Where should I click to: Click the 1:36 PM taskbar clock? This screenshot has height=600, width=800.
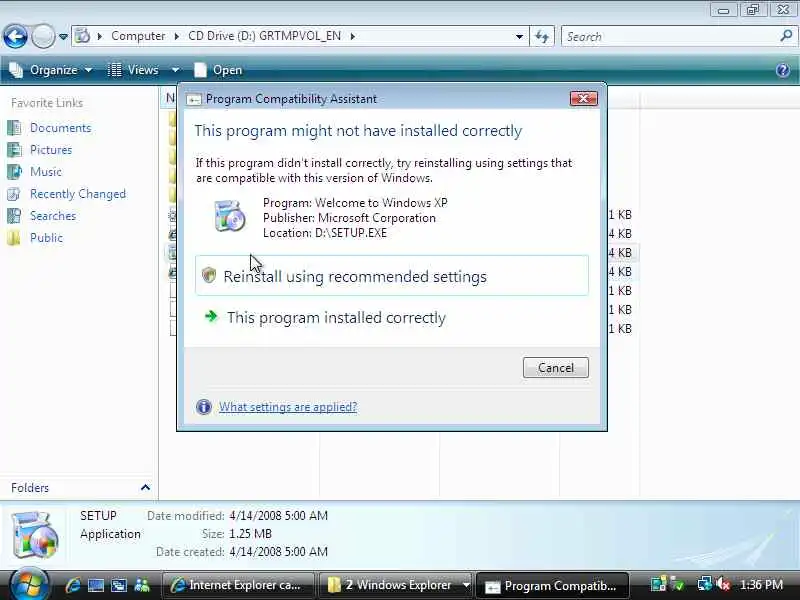pos(761,585)
